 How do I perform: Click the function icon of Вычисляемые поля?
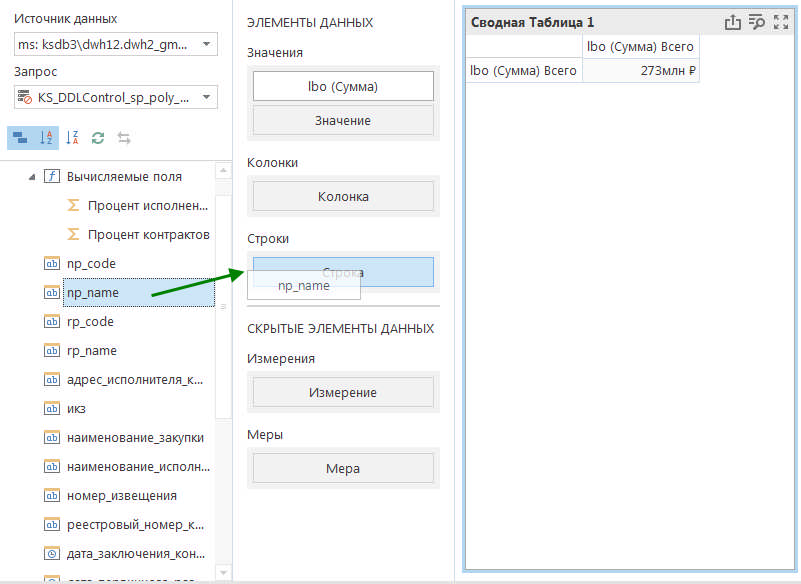(x=52, y=176)
